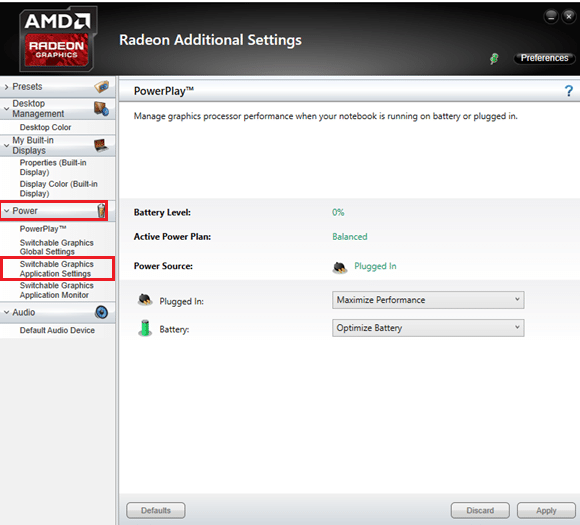The width and height of the screenshot is (580, 525).
Task: Click the Power section label
Action: pos(25,211)
